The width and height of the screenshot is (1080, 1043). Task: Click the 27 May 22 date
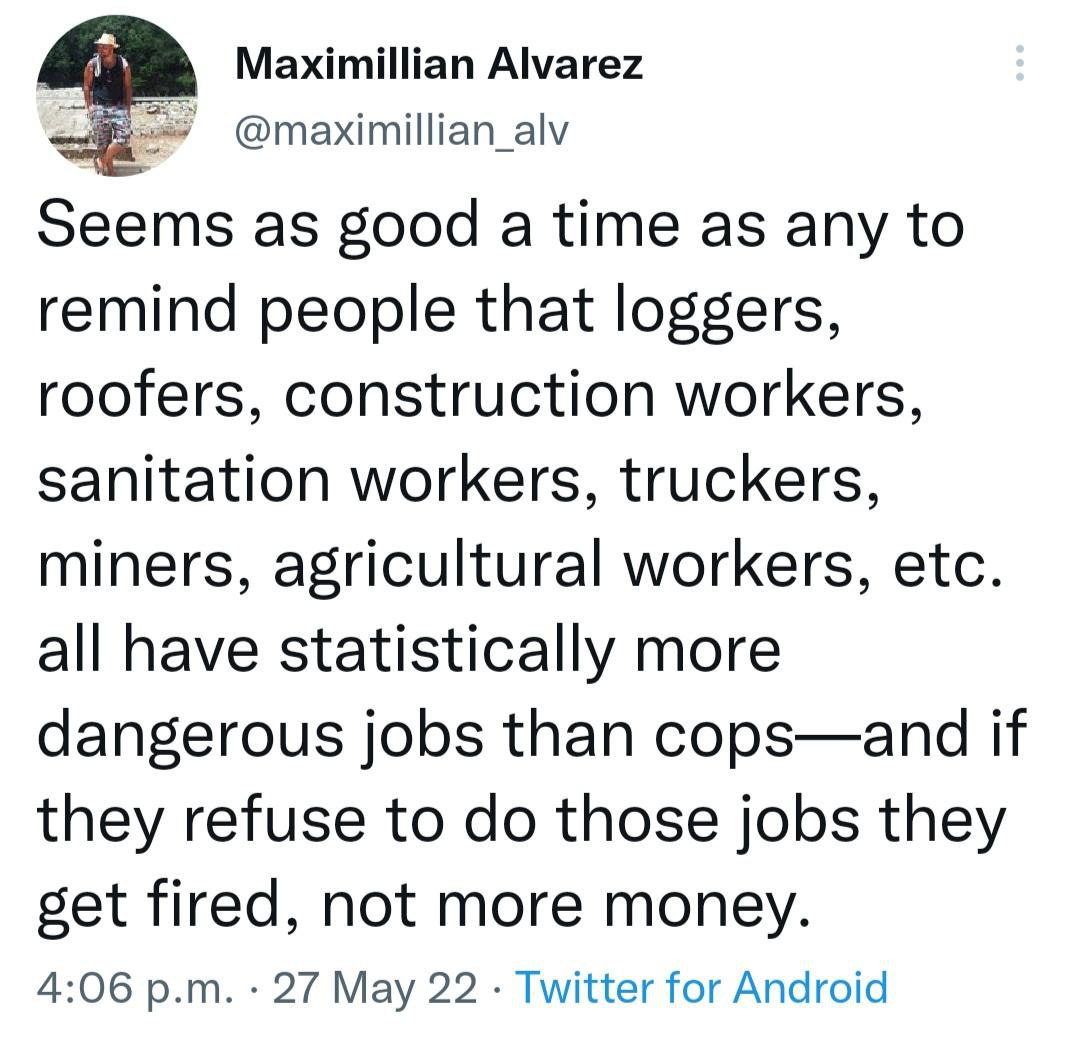(374, 988)
